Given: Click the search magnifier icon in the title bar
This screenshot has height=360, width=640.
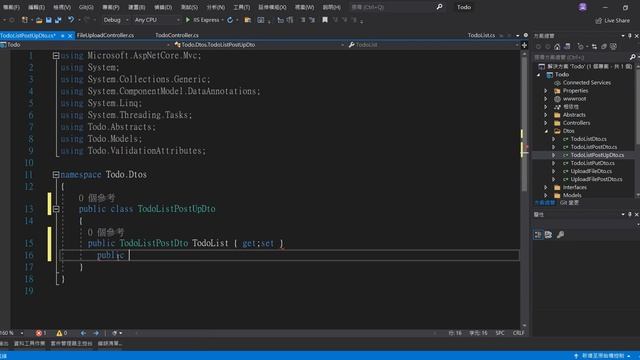Looking at the screenshot, I should [x=439, y=7].
